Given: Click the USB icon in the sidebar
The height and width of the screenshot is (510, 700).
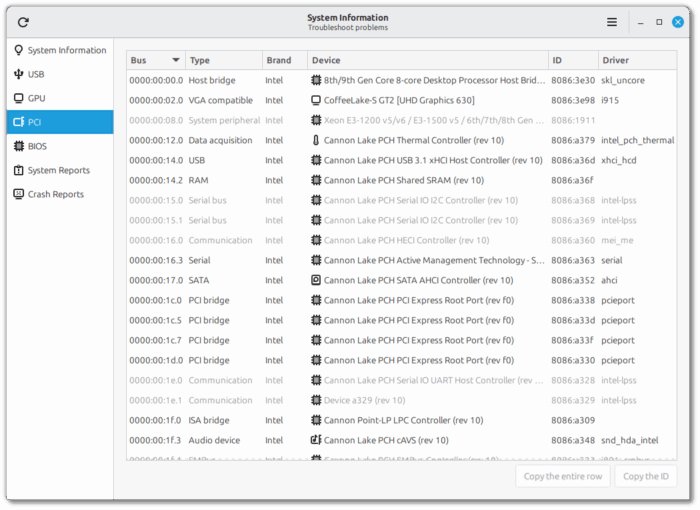Looking at the screenshot, I should 18,74.
